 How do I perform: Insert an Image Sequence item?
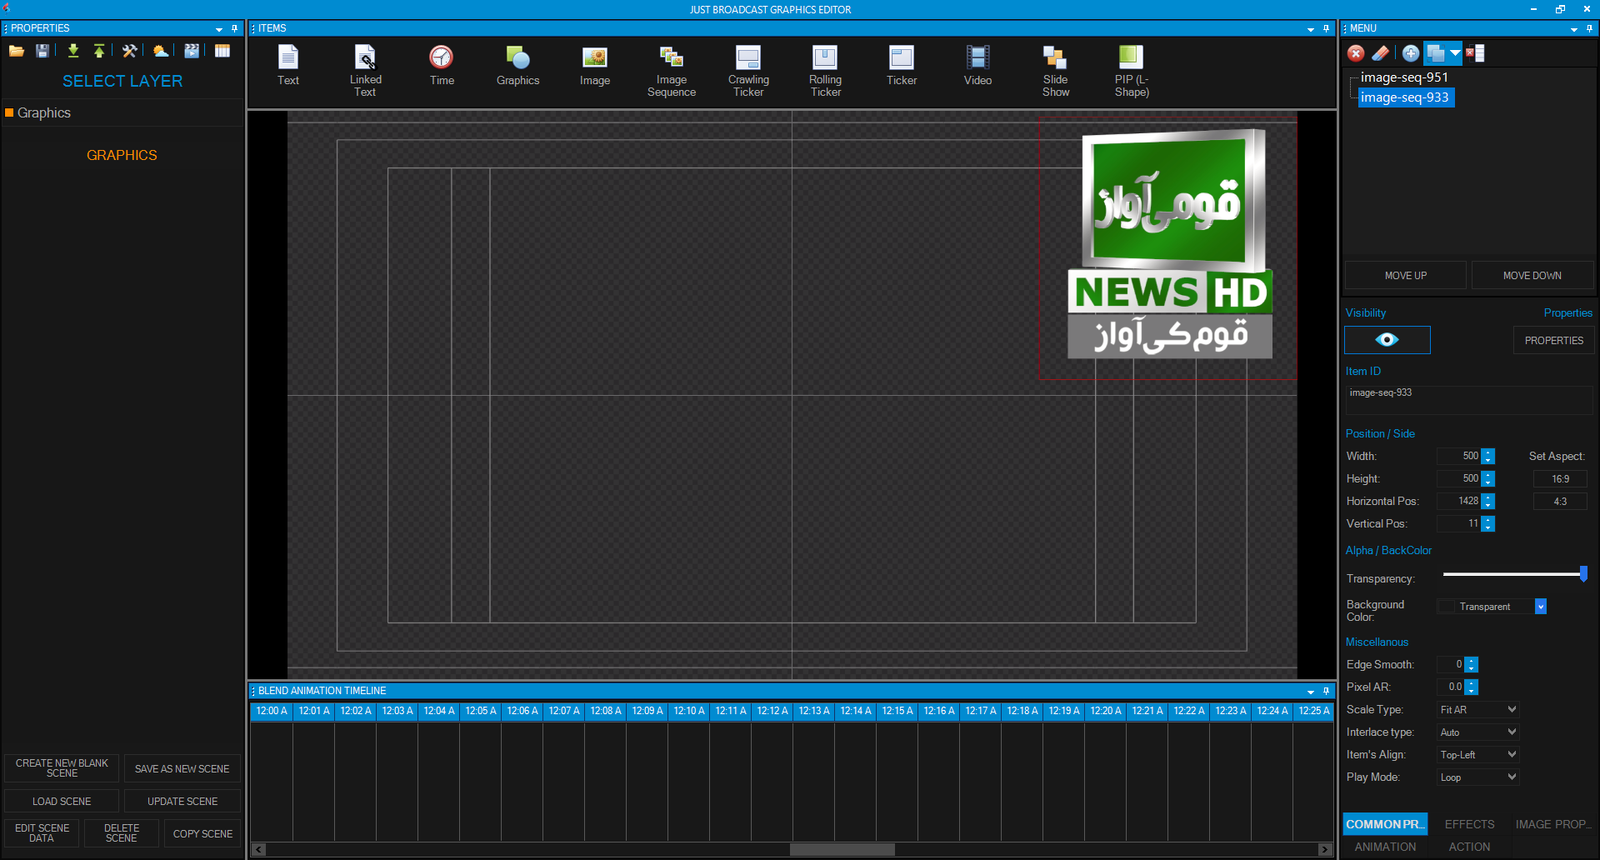671,70
